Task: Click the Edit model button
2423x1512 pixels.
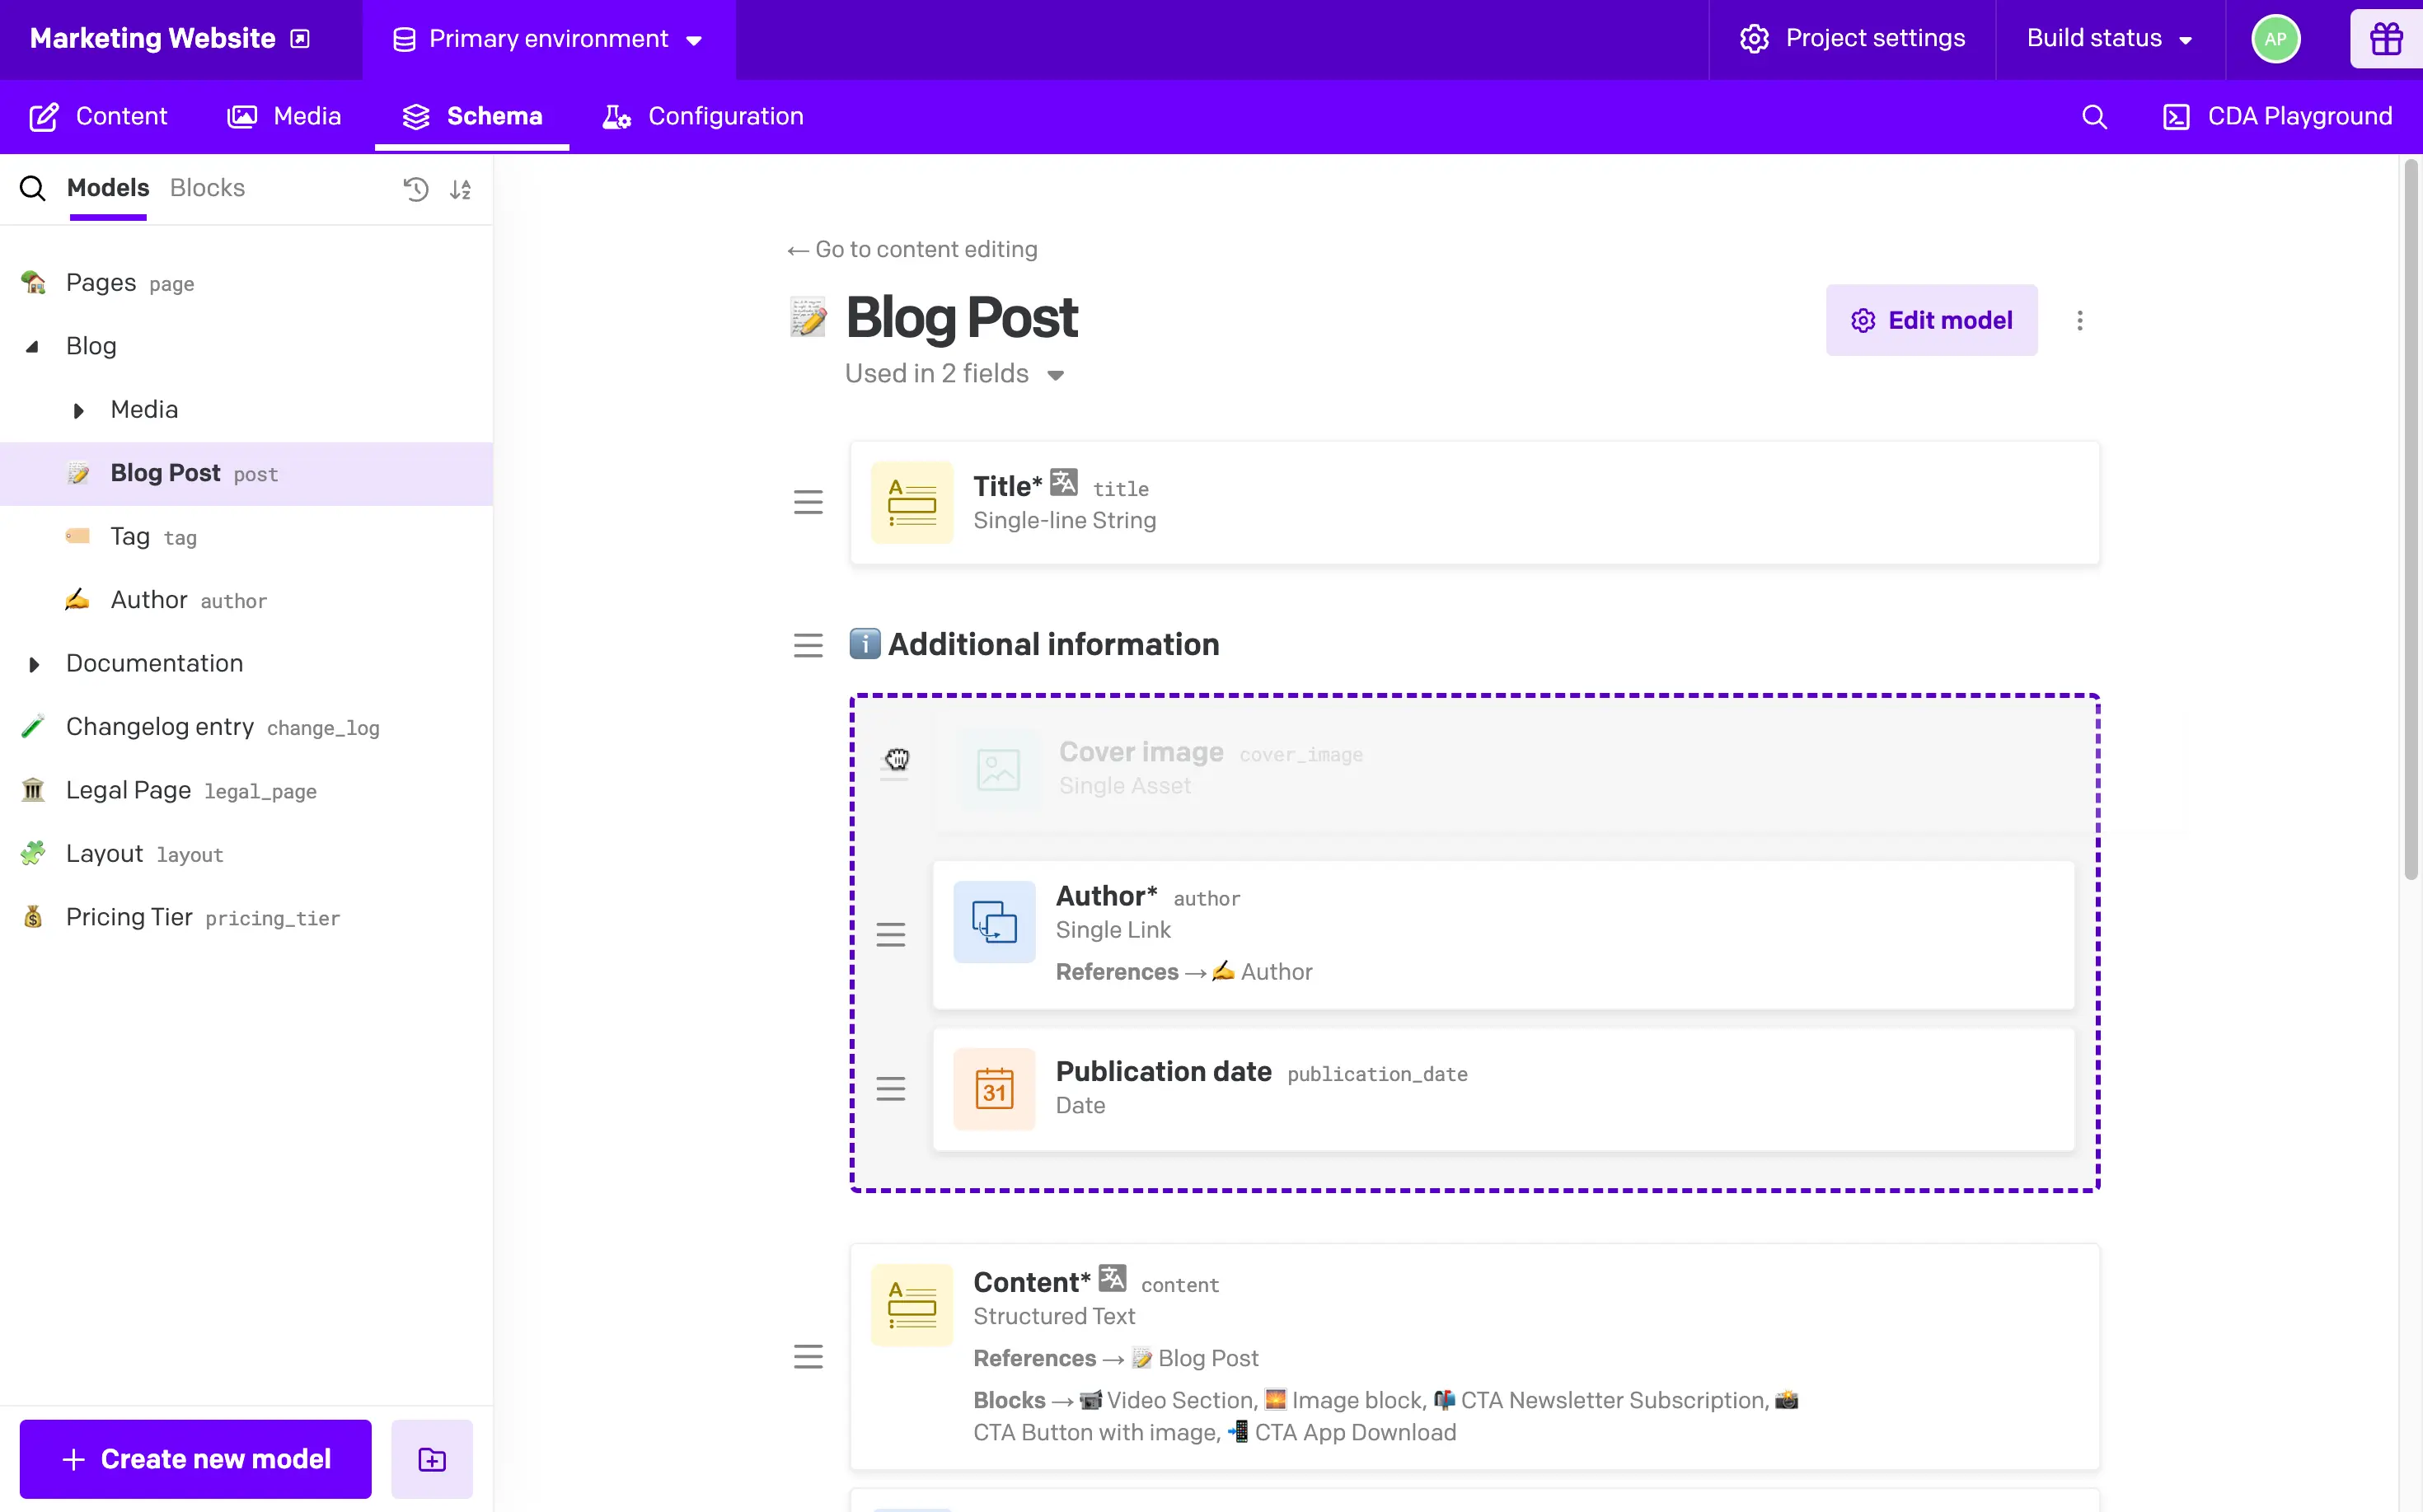Action: pyautogui.click(x=1930, y=319)
